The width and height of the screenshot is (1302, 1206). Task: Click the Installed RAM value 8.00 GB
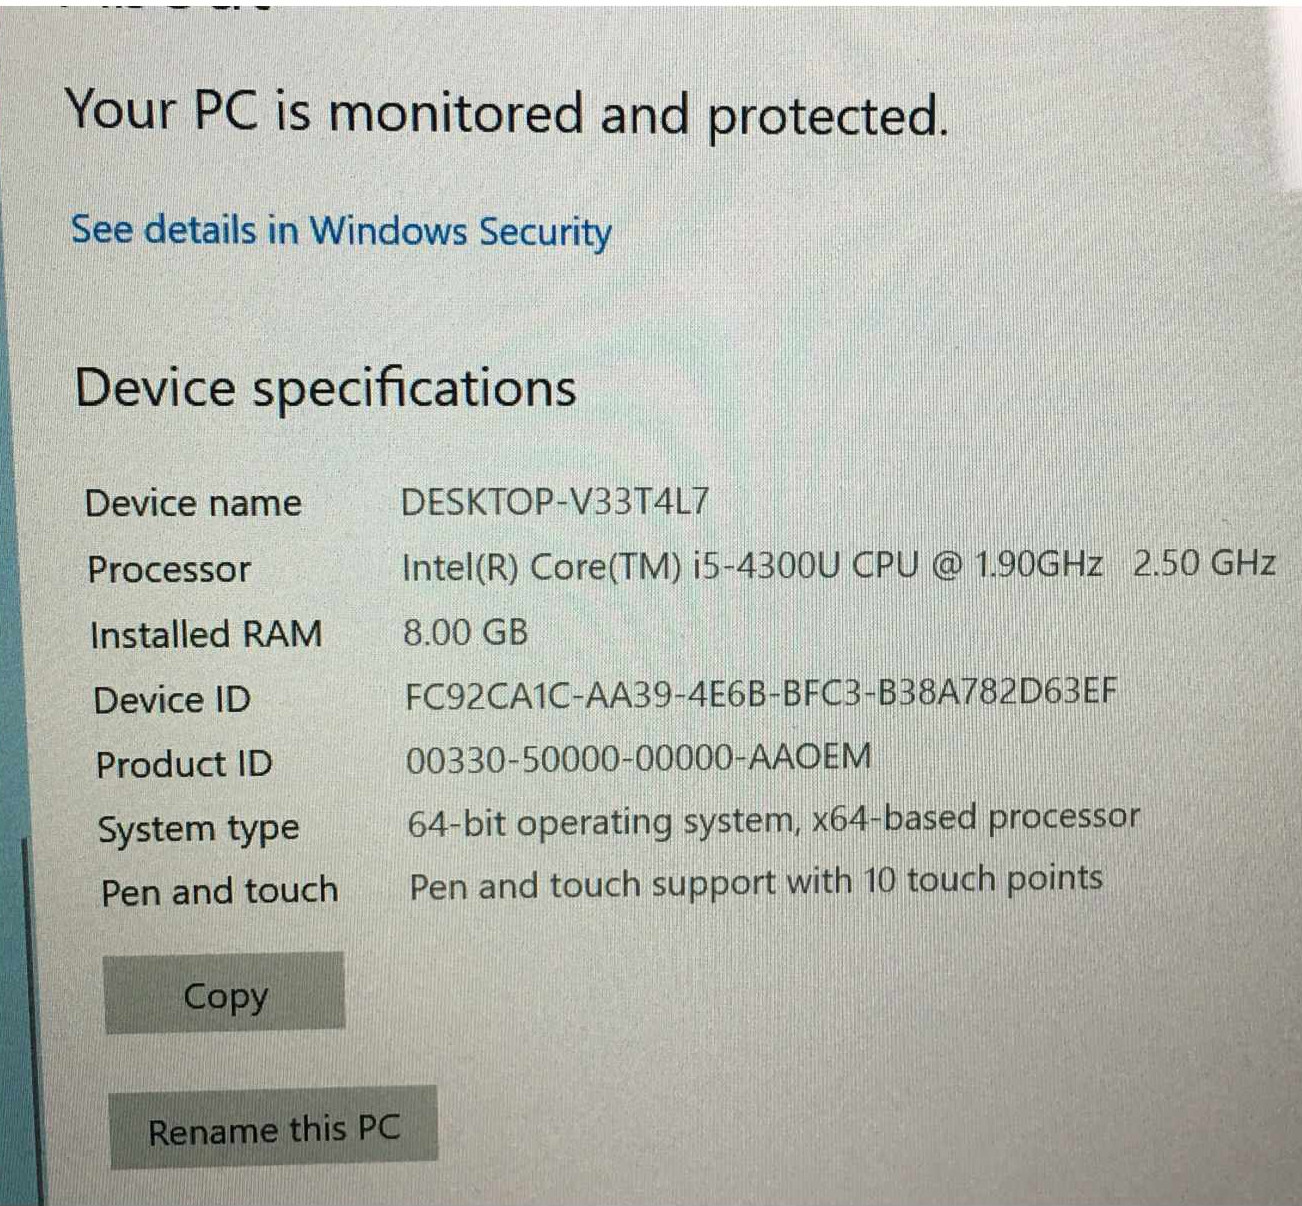point(465,632)
